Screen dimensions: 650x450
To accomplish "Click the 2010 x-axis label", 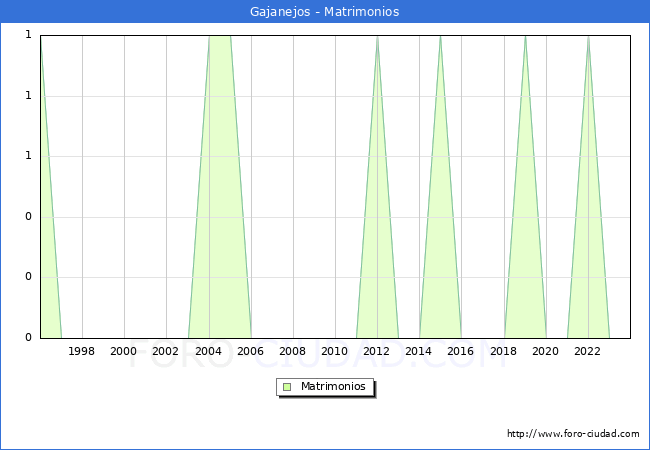I will tap(335, 351).
